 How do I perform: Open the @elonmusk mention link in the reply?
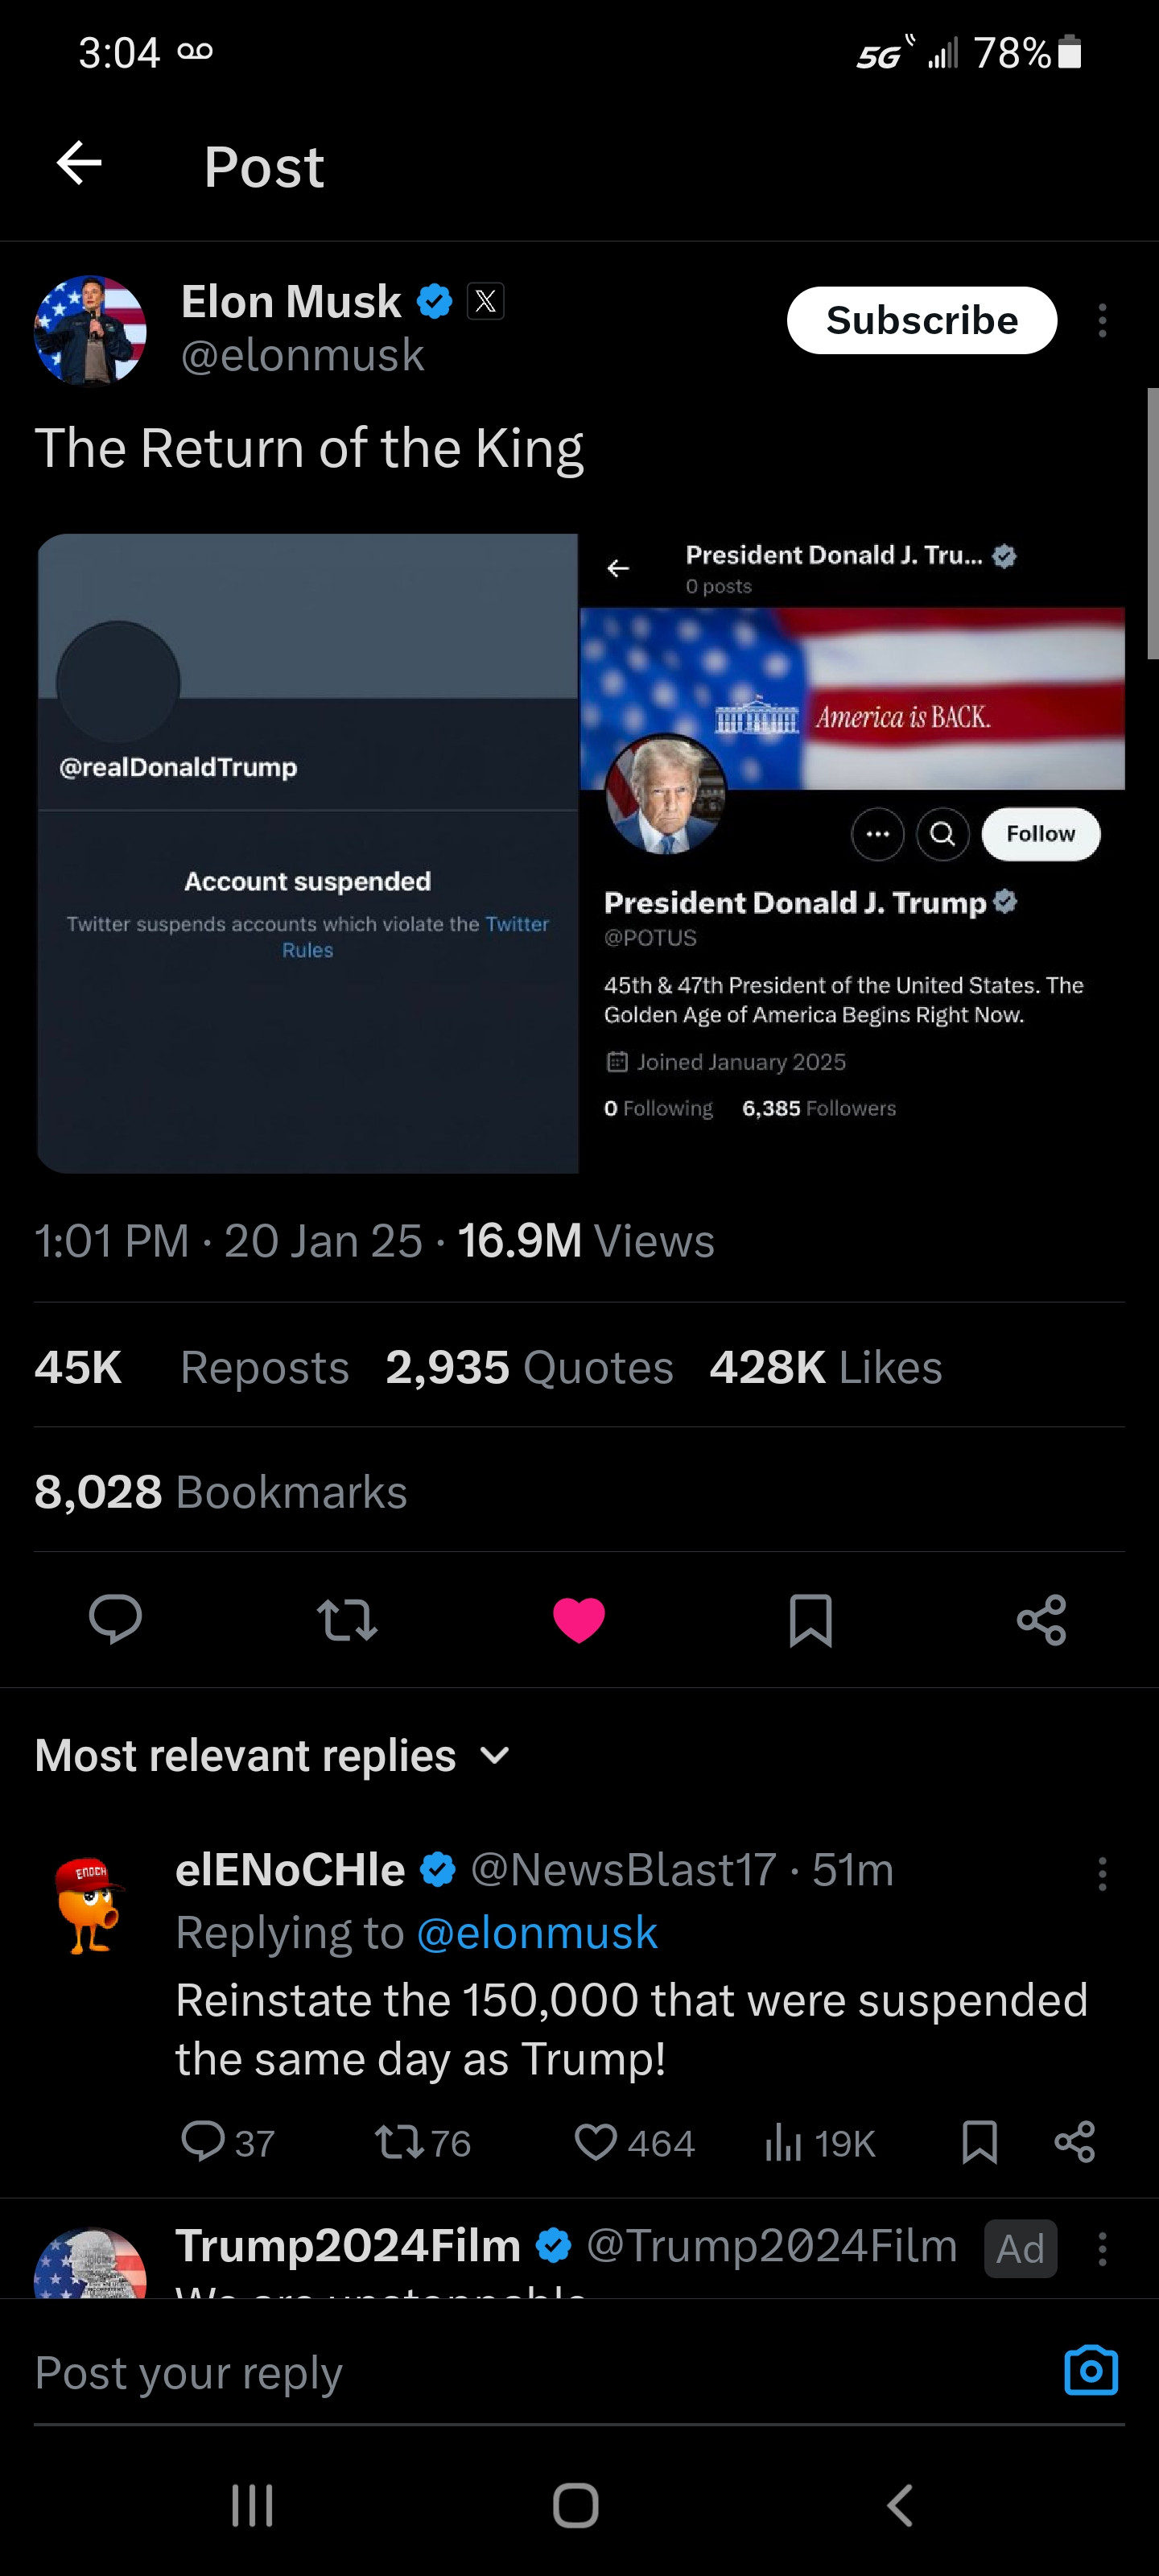[x=537, y=1933]
